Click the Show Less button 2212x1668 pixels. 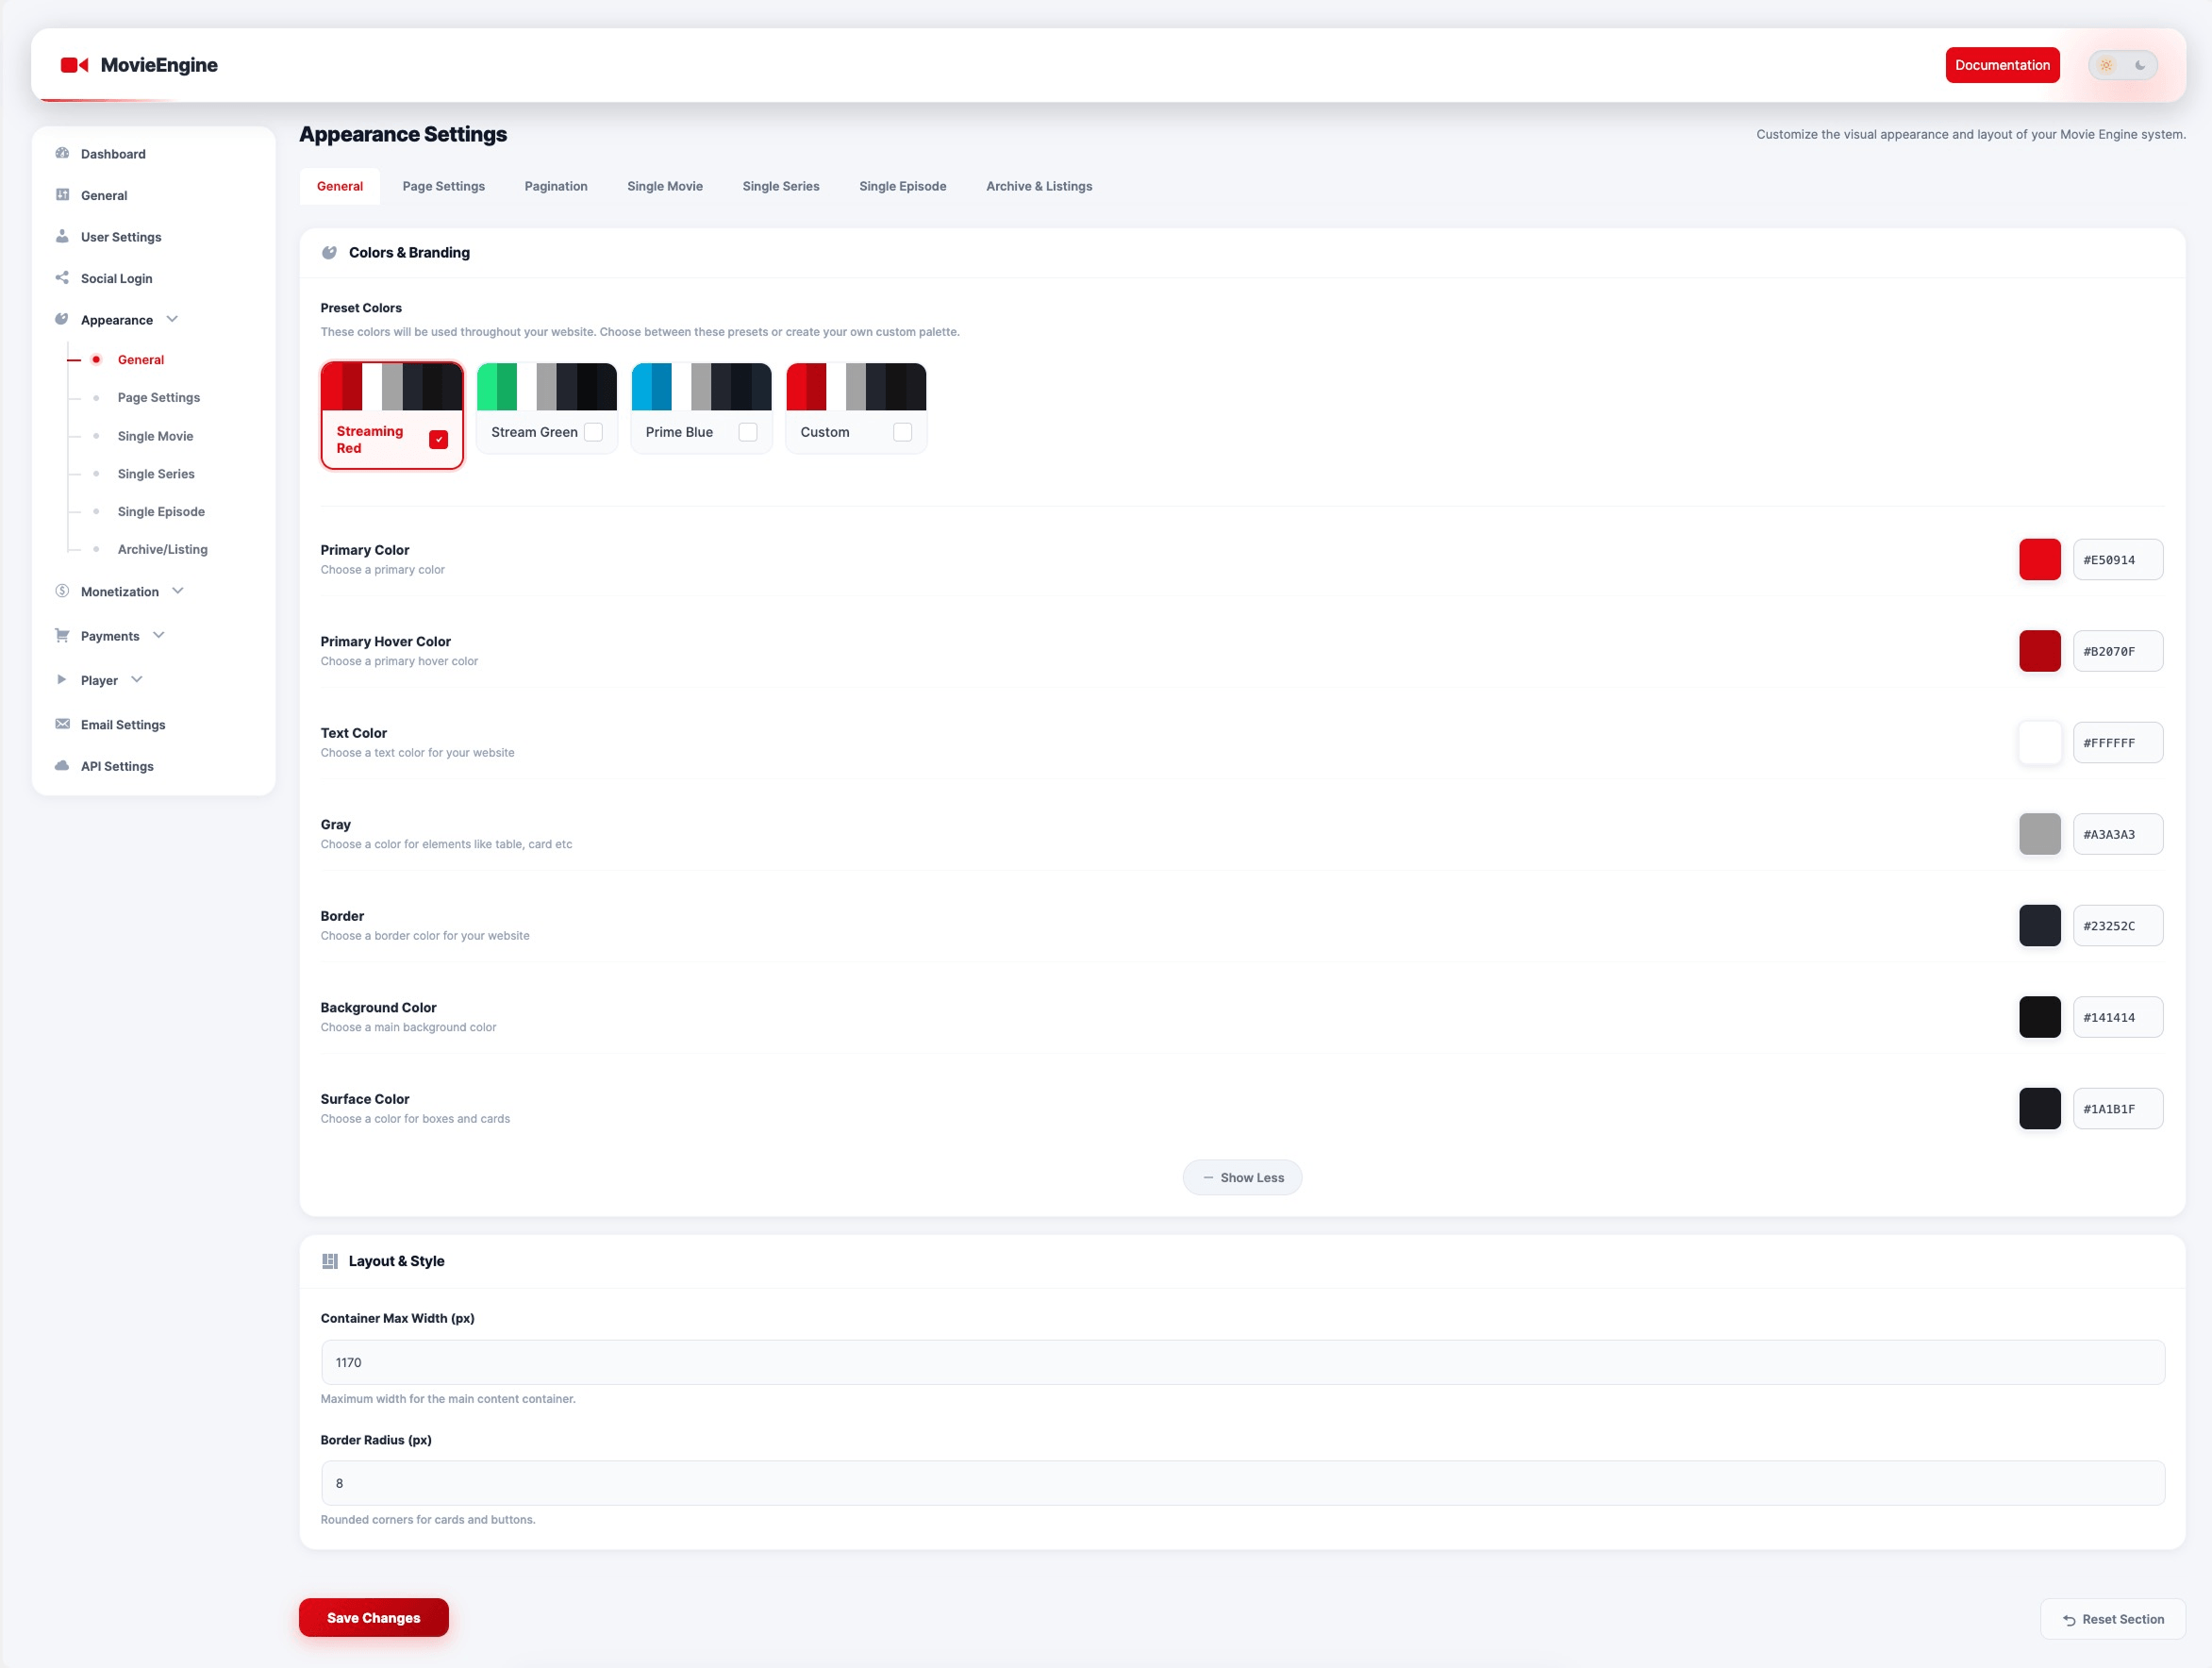[1242, 1177]
